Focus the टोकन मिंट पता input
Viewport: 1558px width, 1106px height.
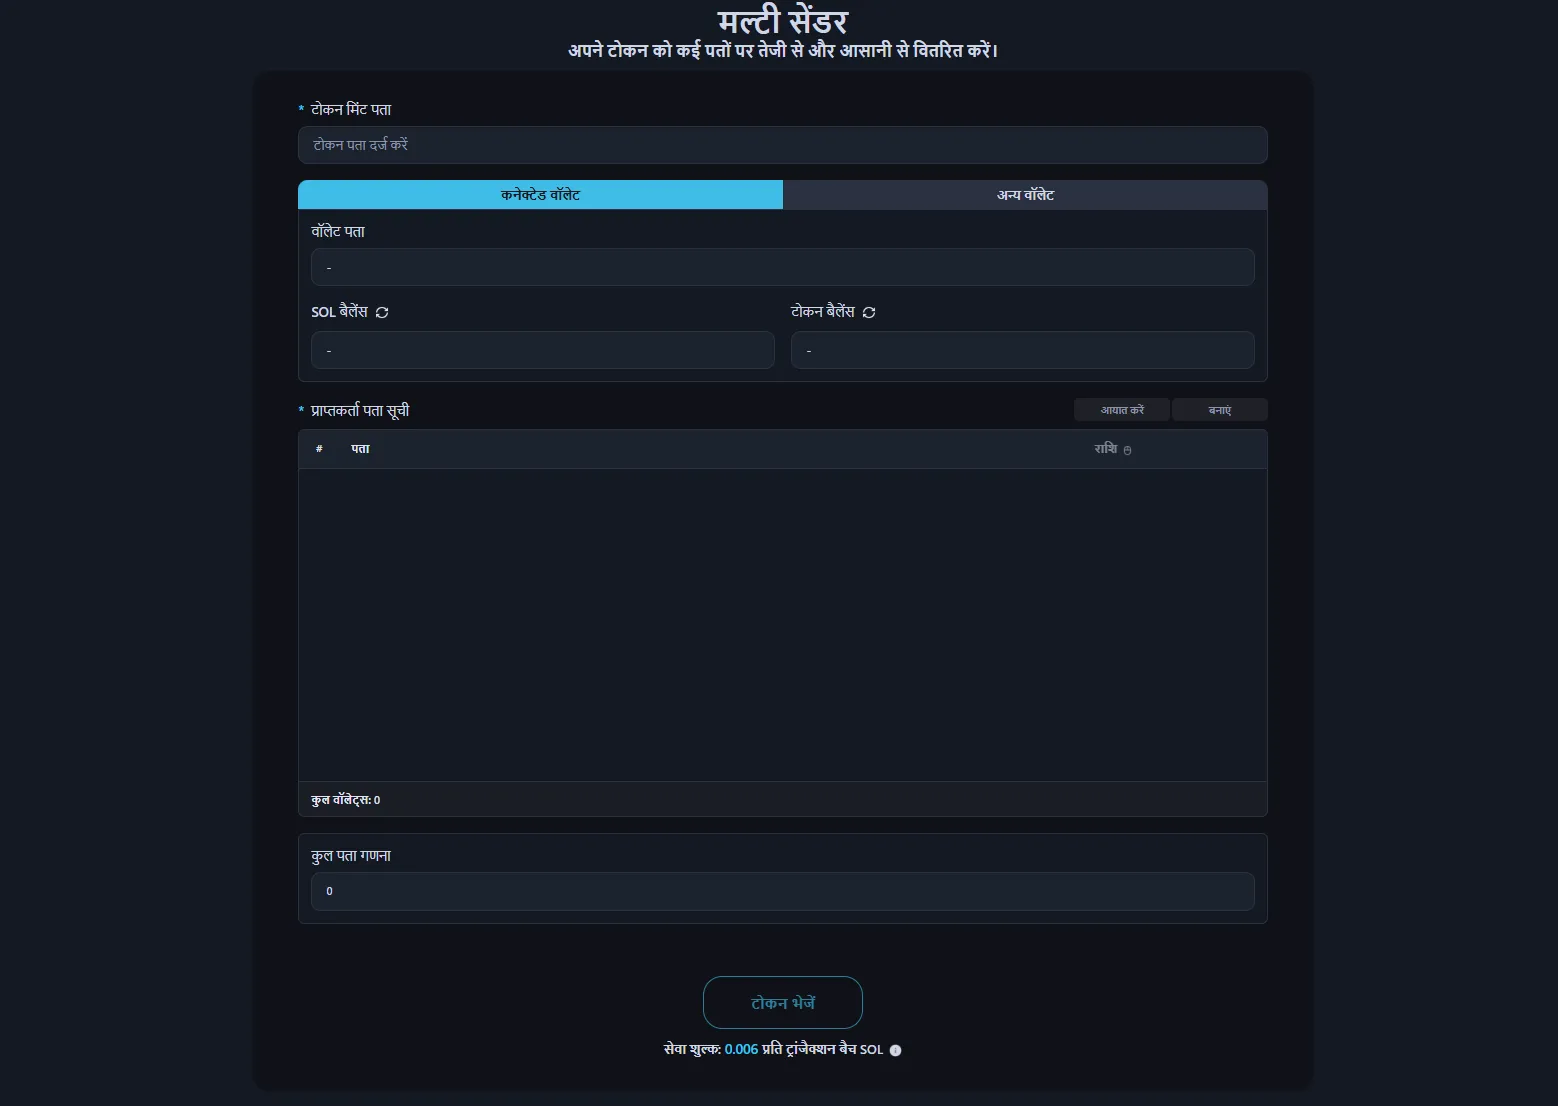click(782, 145)
